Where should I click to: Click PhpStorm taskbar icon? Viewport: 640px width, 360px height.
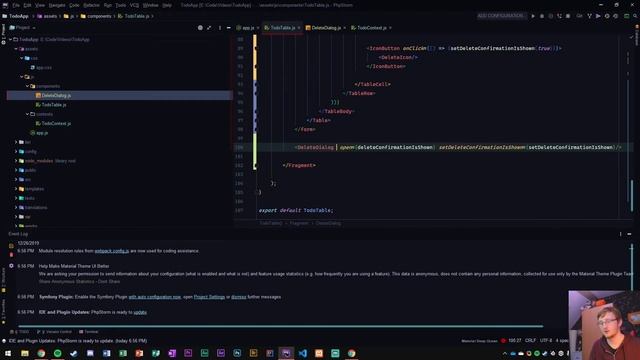pos(286,353)
